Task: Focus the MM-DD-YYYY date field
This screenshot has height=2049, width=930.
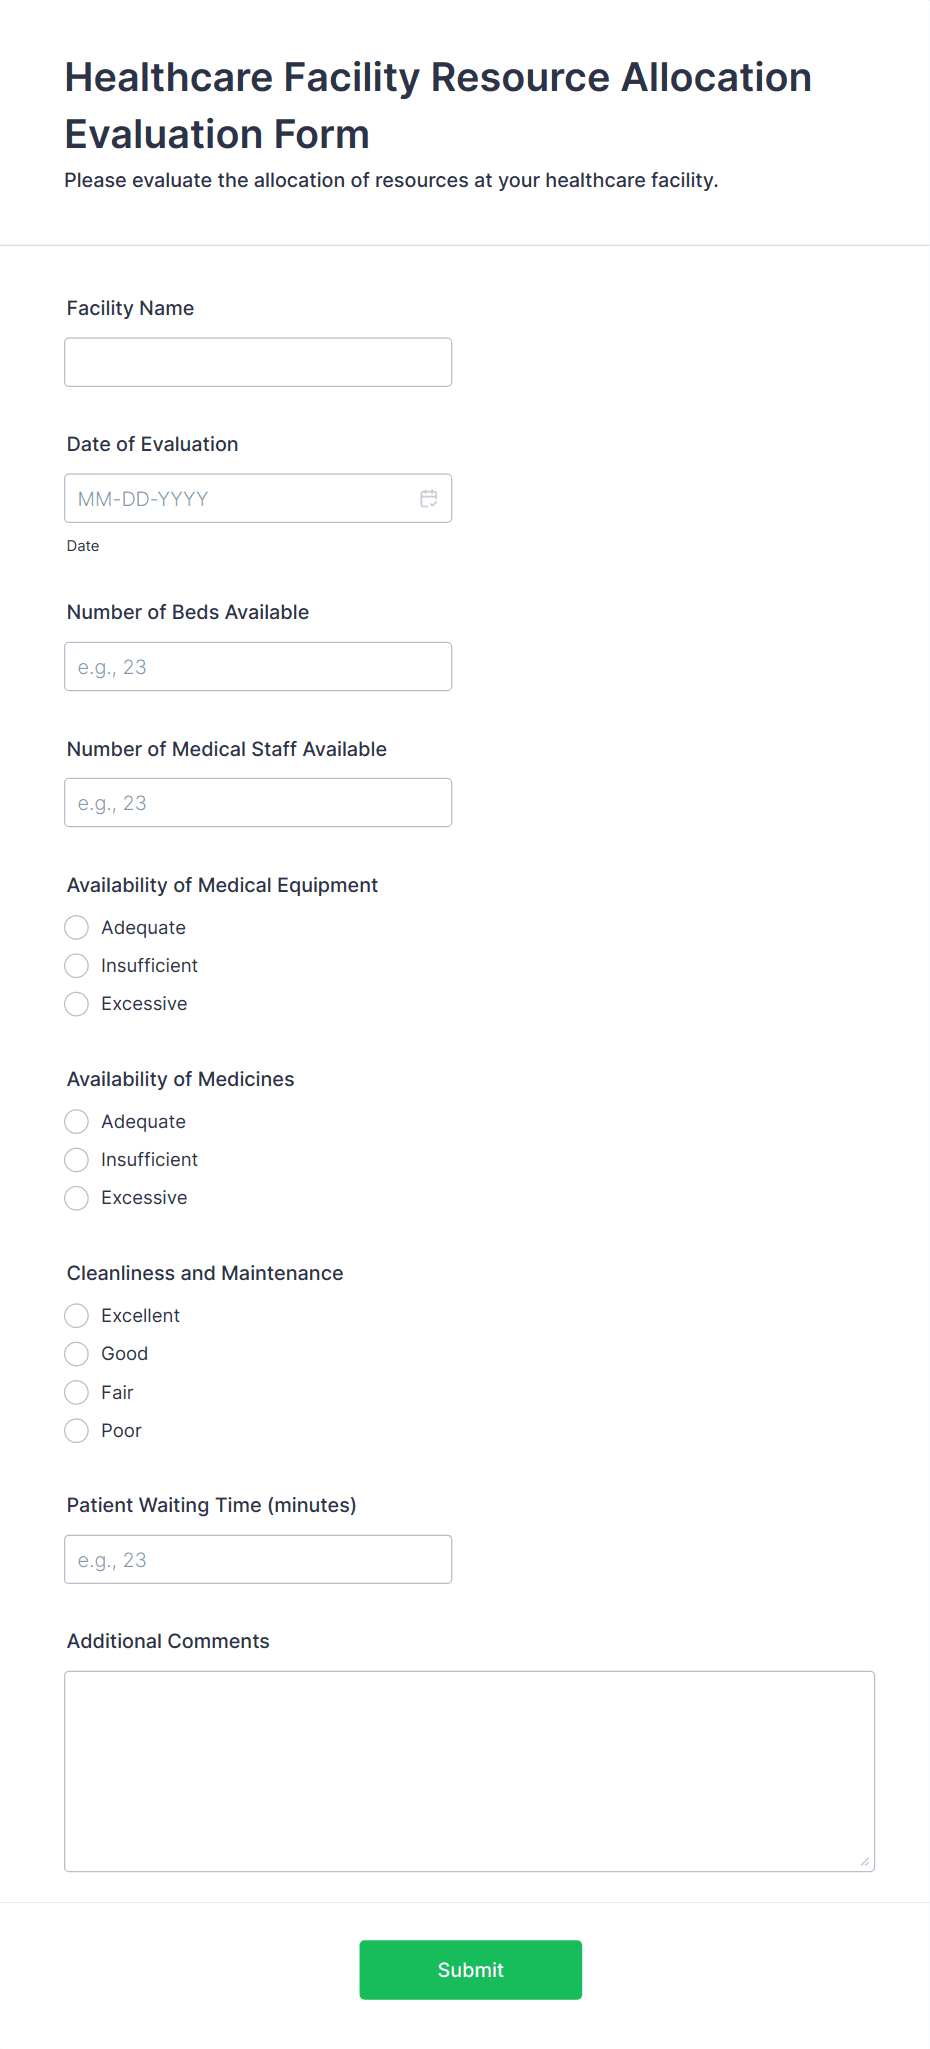Action: point(240,497)
